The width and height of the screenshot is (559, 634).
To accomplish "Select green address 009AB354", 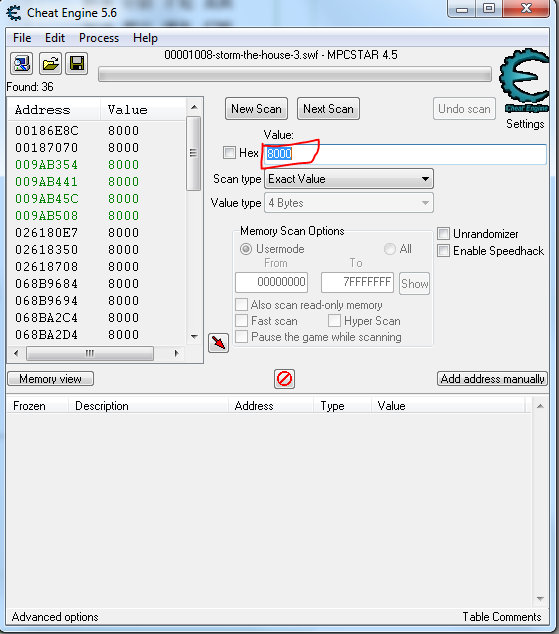I will 46,165.
